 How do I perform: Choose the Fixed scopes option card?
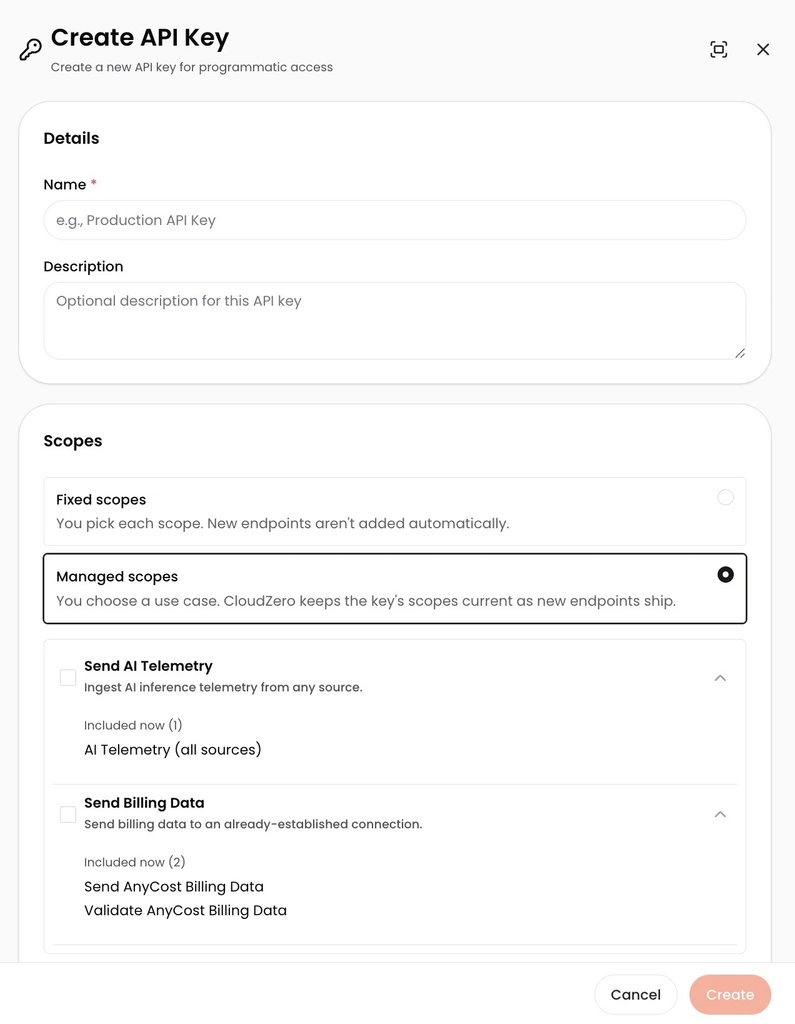pos(395,511)
